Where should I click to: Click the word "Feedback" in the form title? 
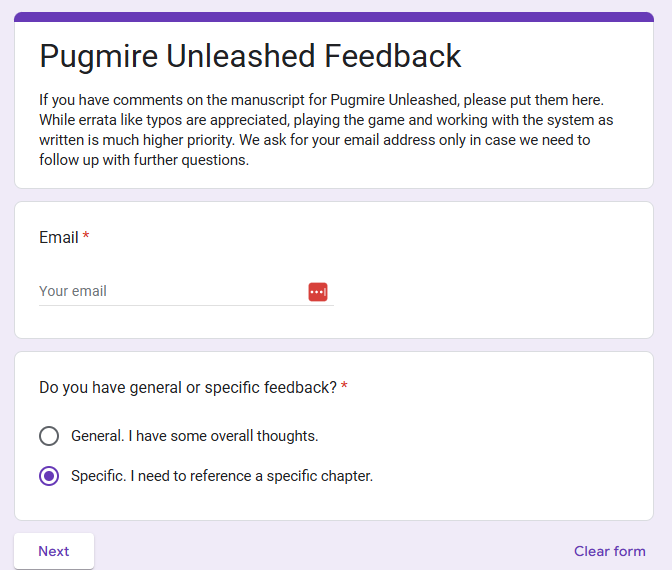(393, 56)
